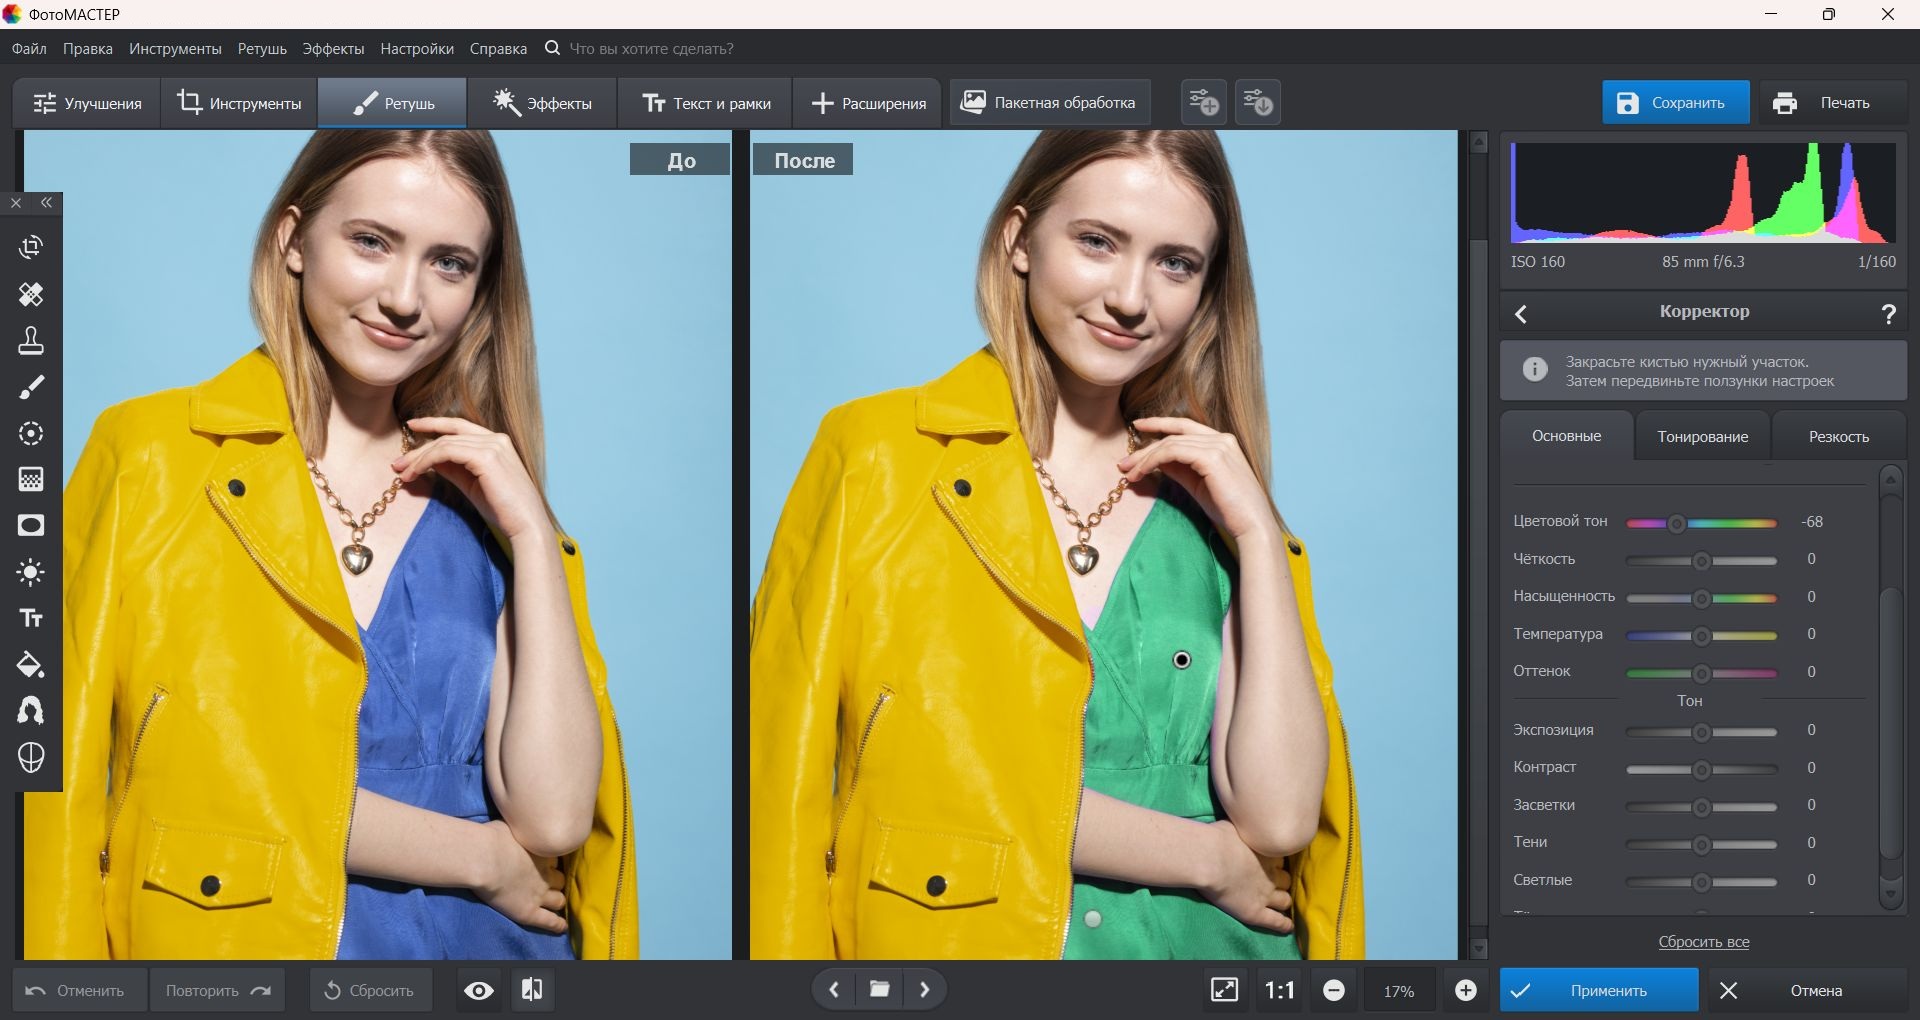The width and height of the screenshot is (1920, 1020).
Task: Open the help question mark icon
Action: (x=1888, y=314)
